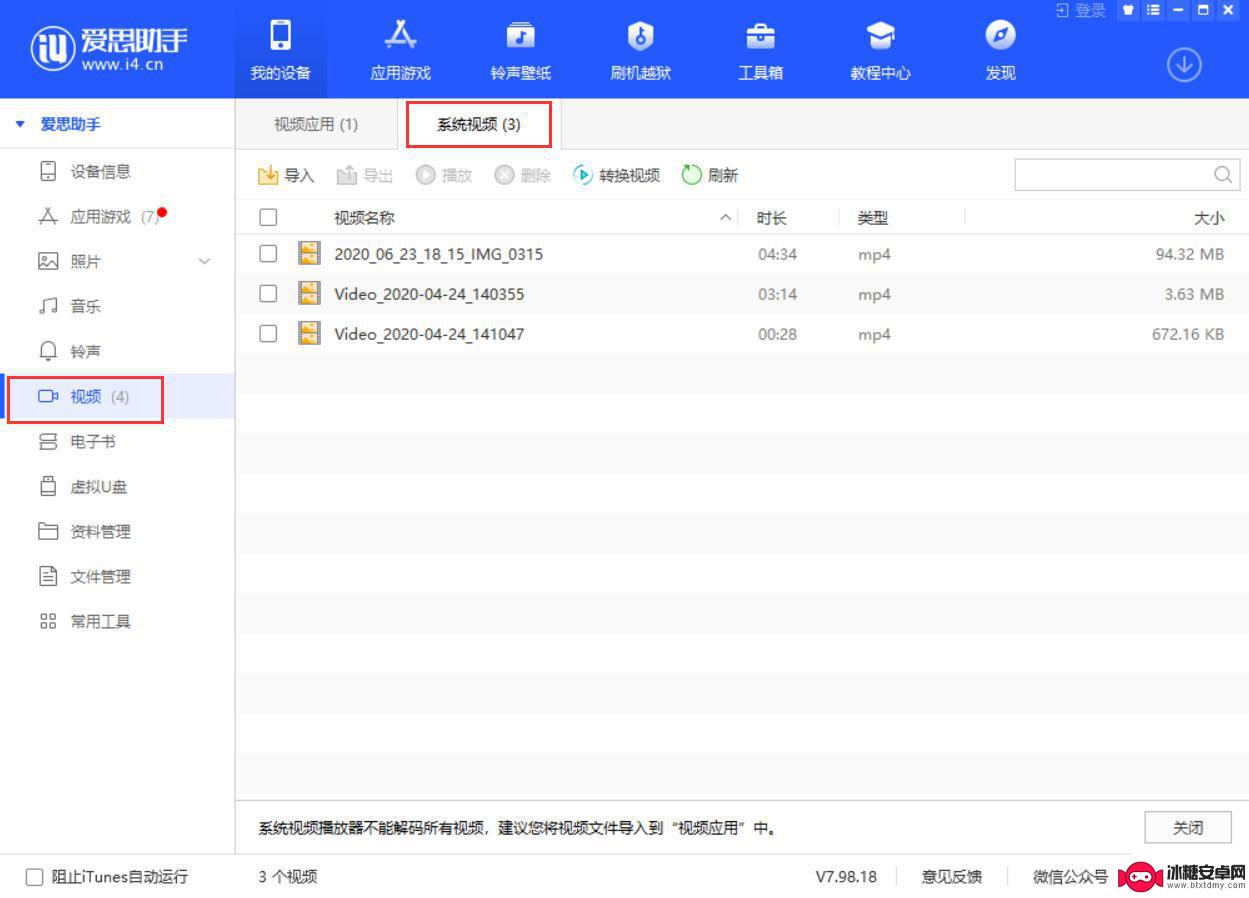The width and height of the screenshot is (1249, 898).
Task: Enable 阻止iTunes自动运行 checkbox
Action: click(35, 877)
